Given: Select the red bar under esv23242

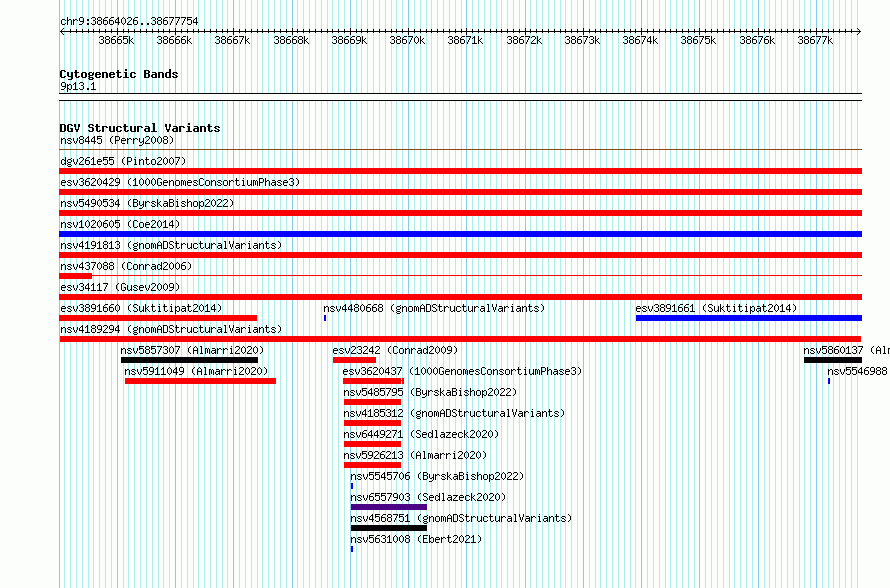Looking at the screenshot, I should tap(355, 360).
